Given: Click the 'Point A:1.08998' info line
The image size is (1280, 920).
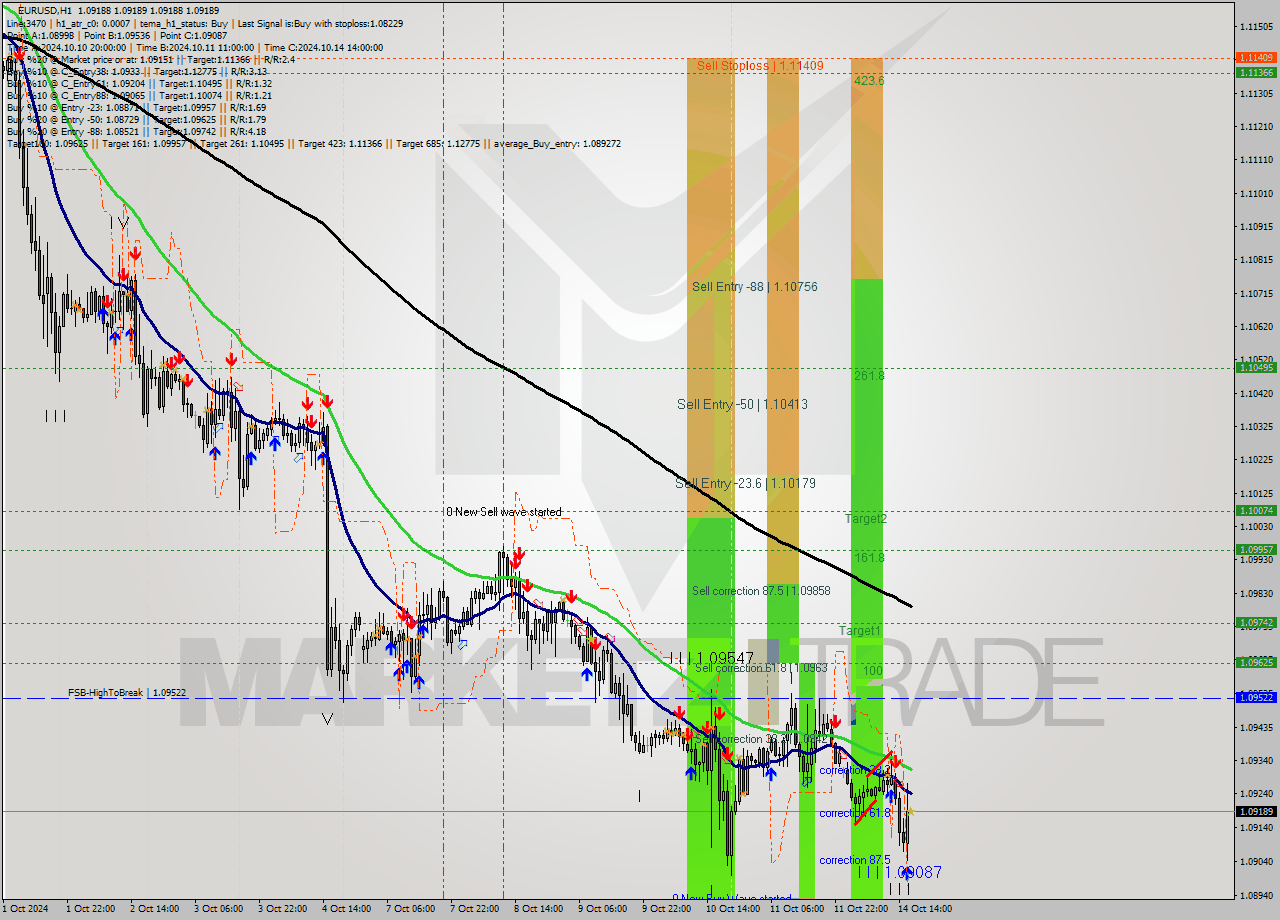Looking at the screenshot, I should tap(39, 34).
